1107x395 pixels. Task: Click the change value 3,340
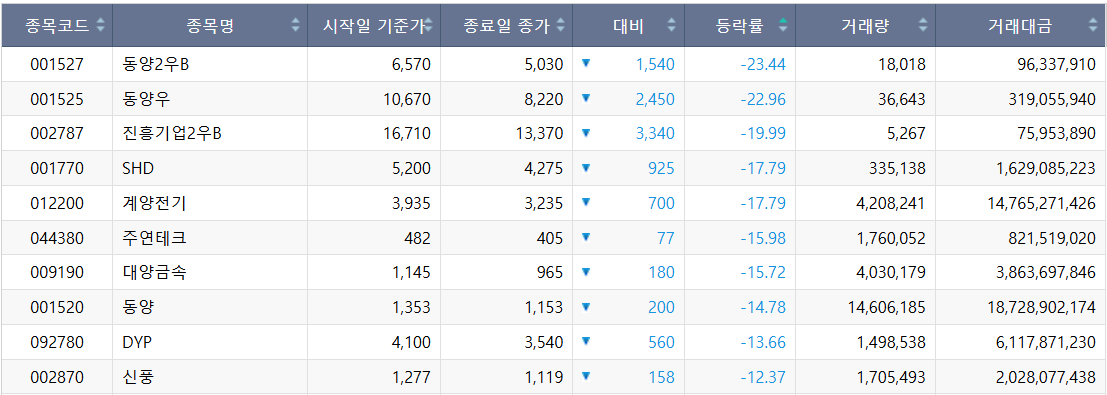pyautogui.click(x=655, y=133)
